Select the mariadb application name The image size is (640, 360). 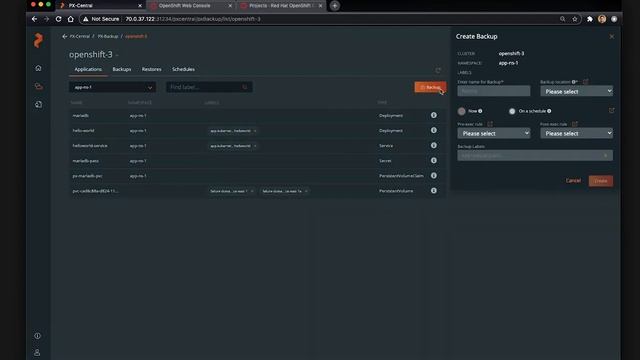pyautogui.click(x=80, y=116)
